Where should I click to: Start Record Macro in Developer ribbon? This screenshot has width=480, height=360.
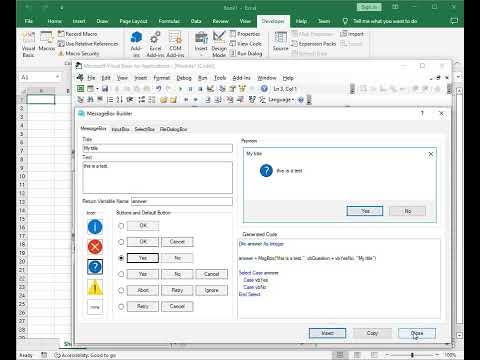78,34
